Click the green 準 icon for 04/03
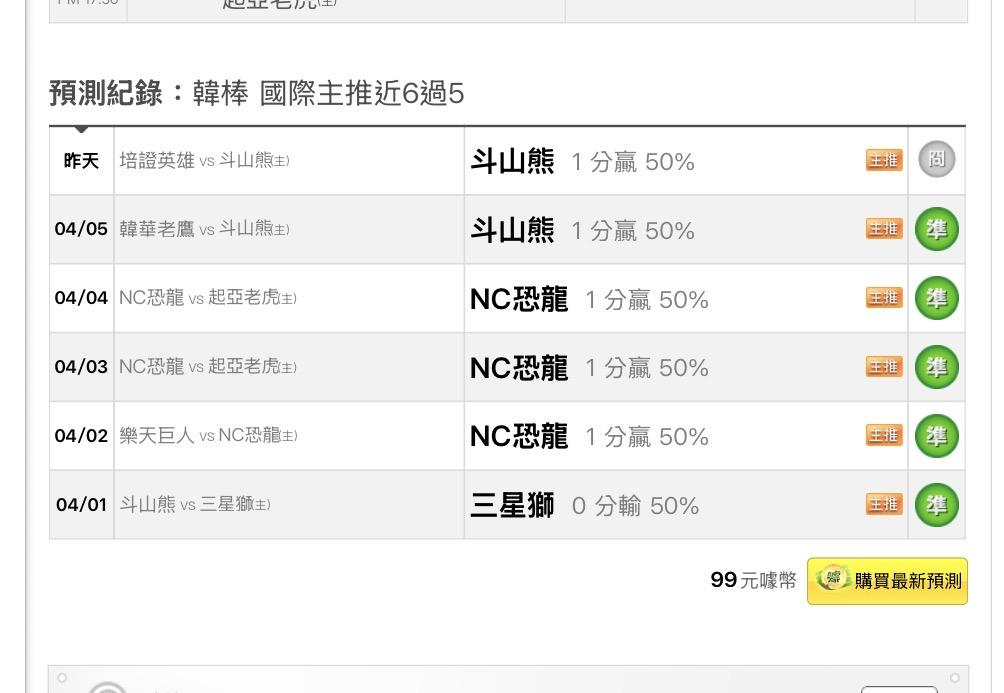Screen dimensions: 1004x693 [937, 367]
